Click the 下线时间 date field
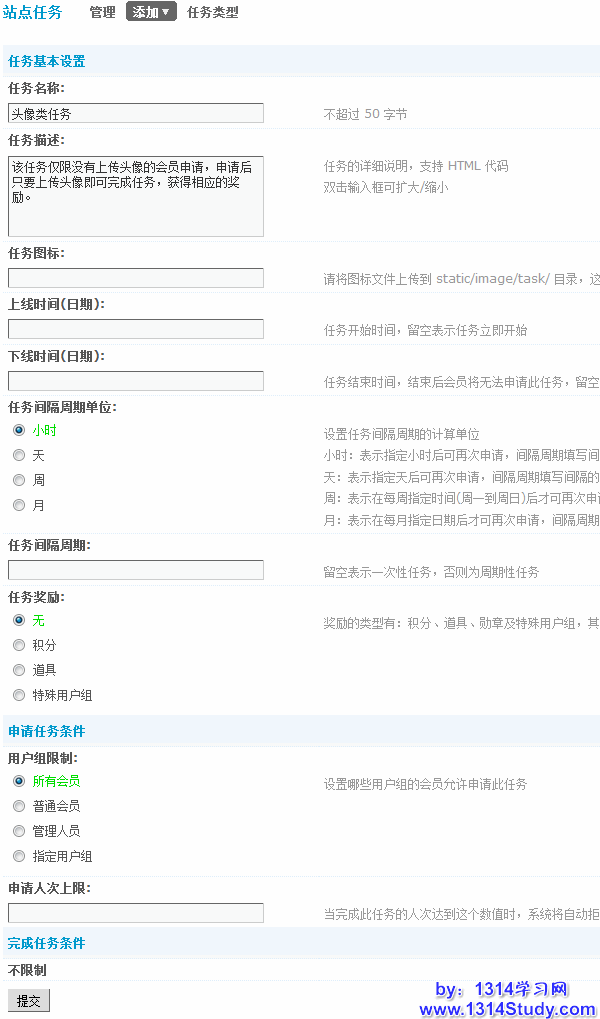The image size is (600, 1019). (136, 381)
